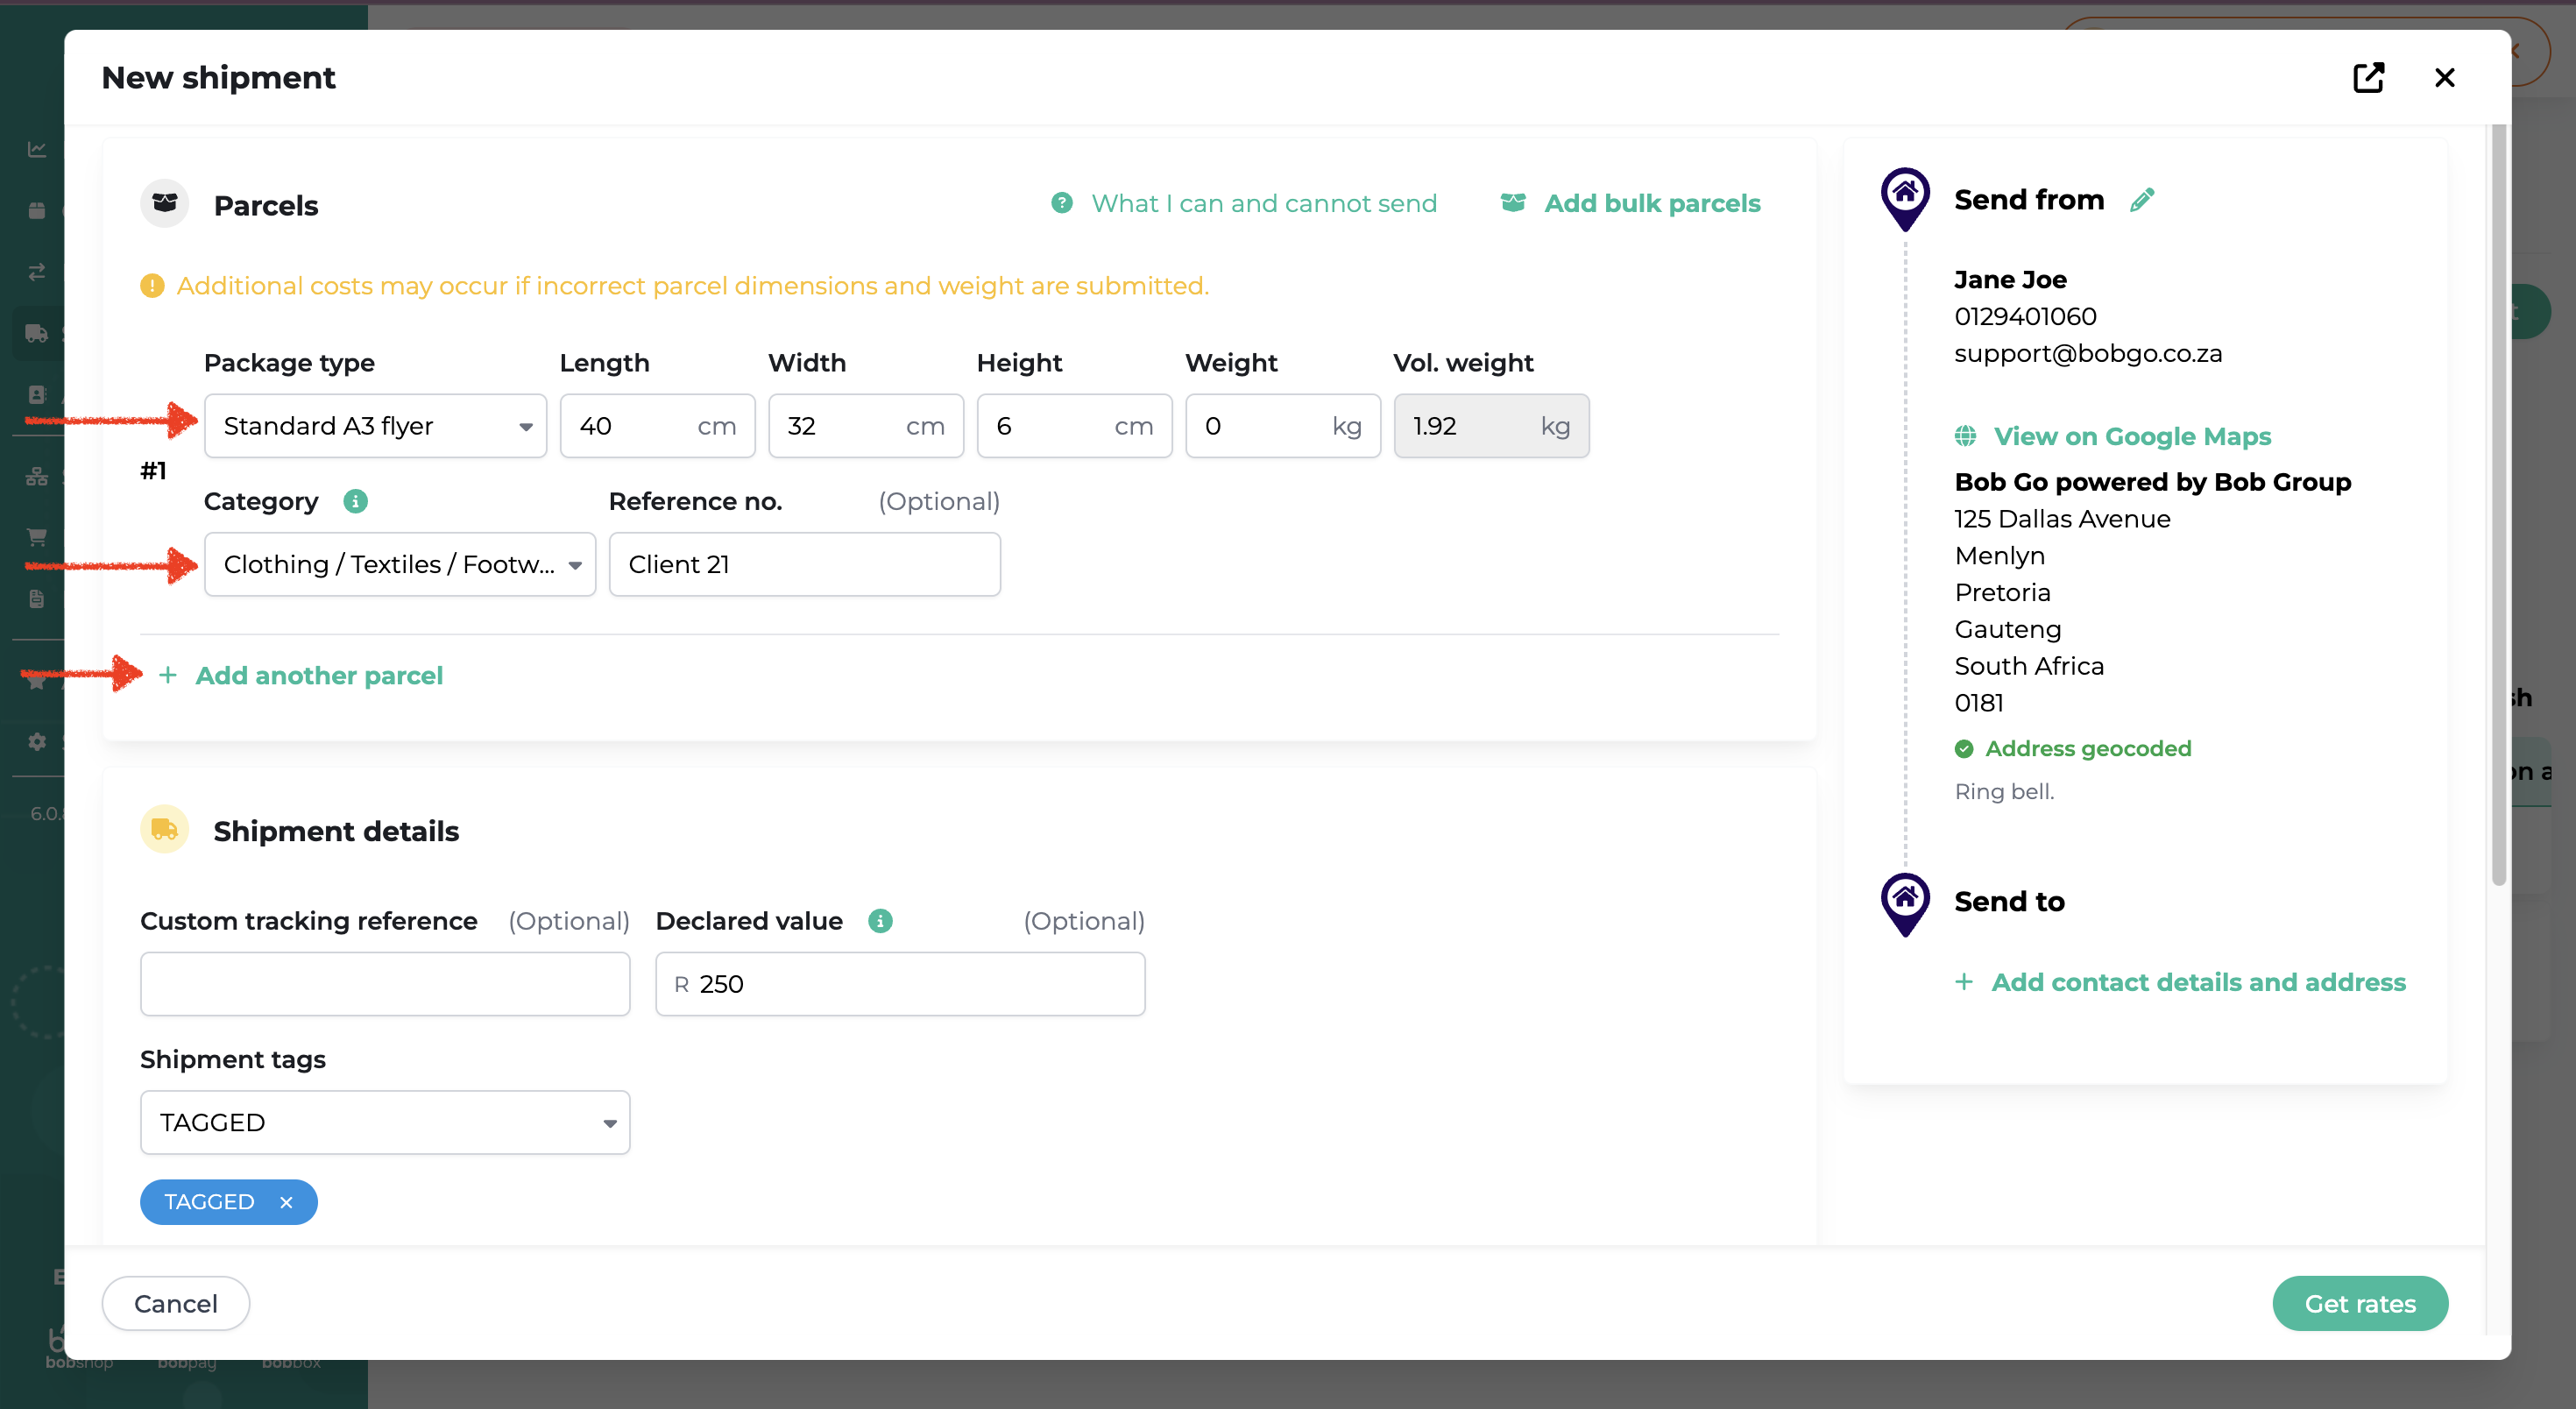Open the Shipment tags dropdown
This screenshot has width=2576, height=1409.
pyautogui.click(x=384, y=1122)
